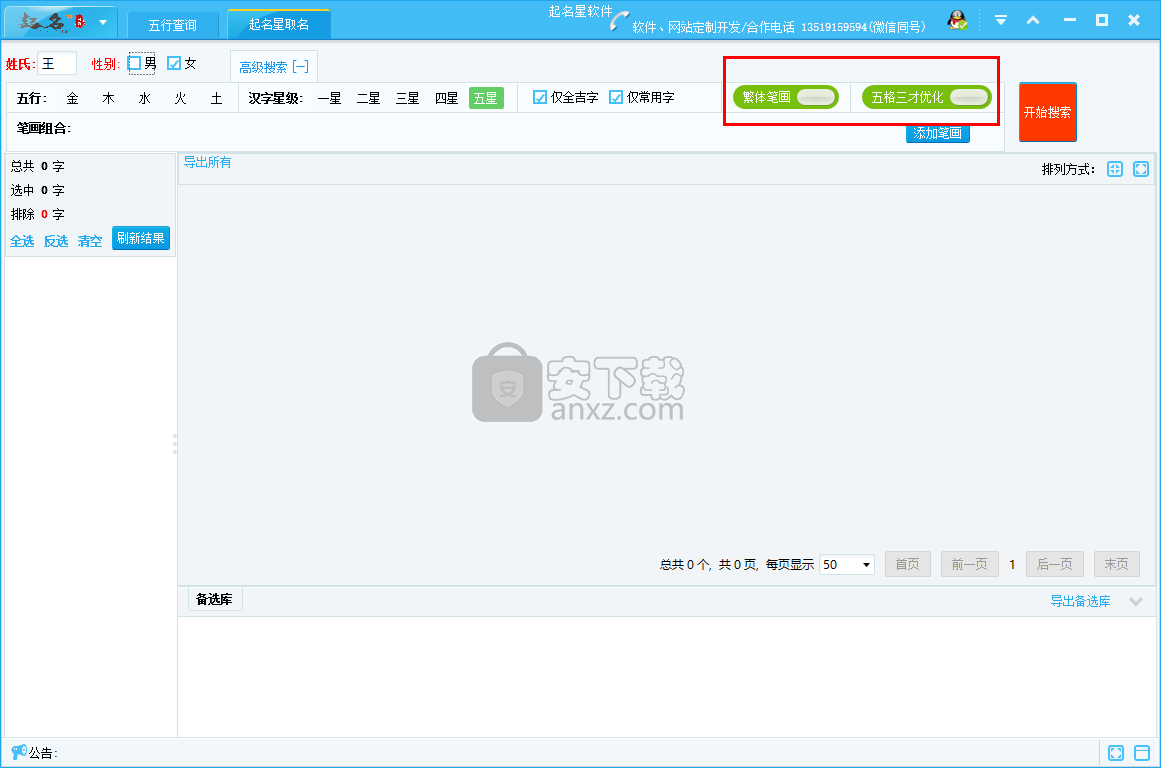Click the 姓氏 surname input field

(57, 63)
